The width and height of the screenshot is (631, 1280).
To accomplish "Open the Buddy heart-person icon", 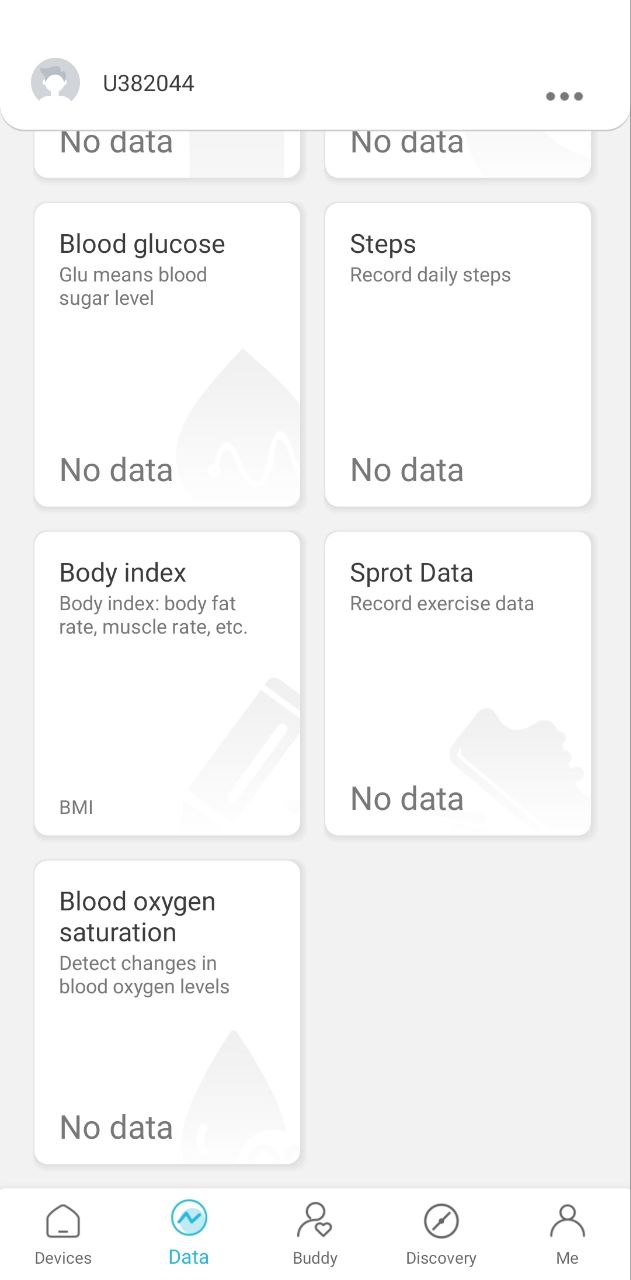I will coord(315,1221).
